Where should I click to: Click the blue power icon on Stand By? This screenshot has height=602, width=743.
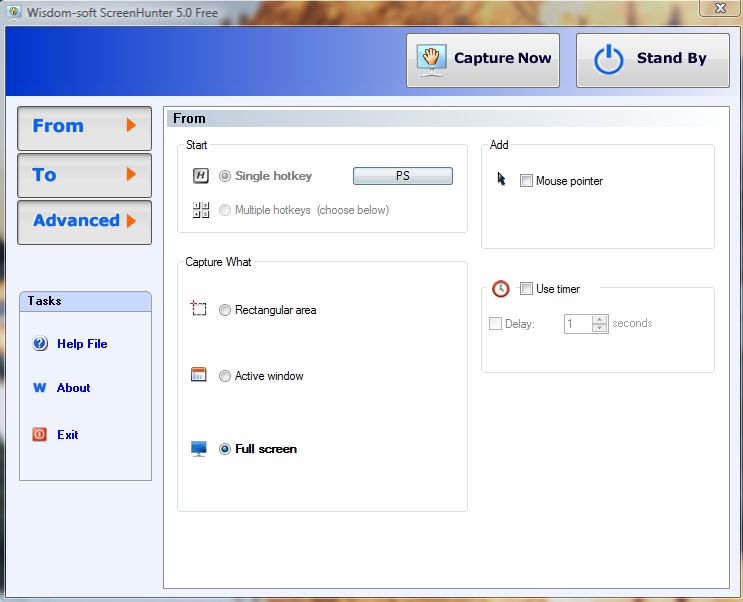(x=608, y=60)
